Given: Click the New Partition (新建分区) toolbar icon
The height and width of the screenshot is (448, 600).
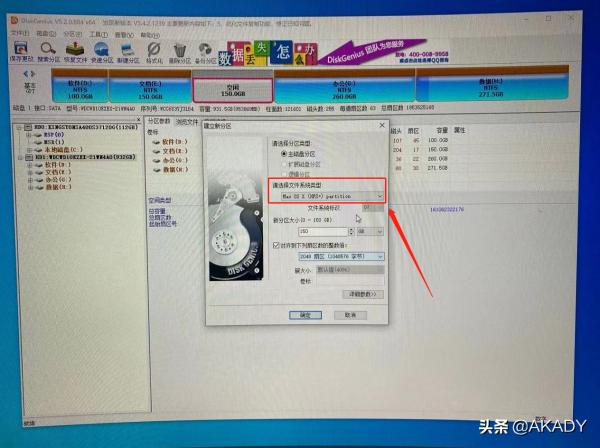Looking at the screenshot, I should coord(127,52).
